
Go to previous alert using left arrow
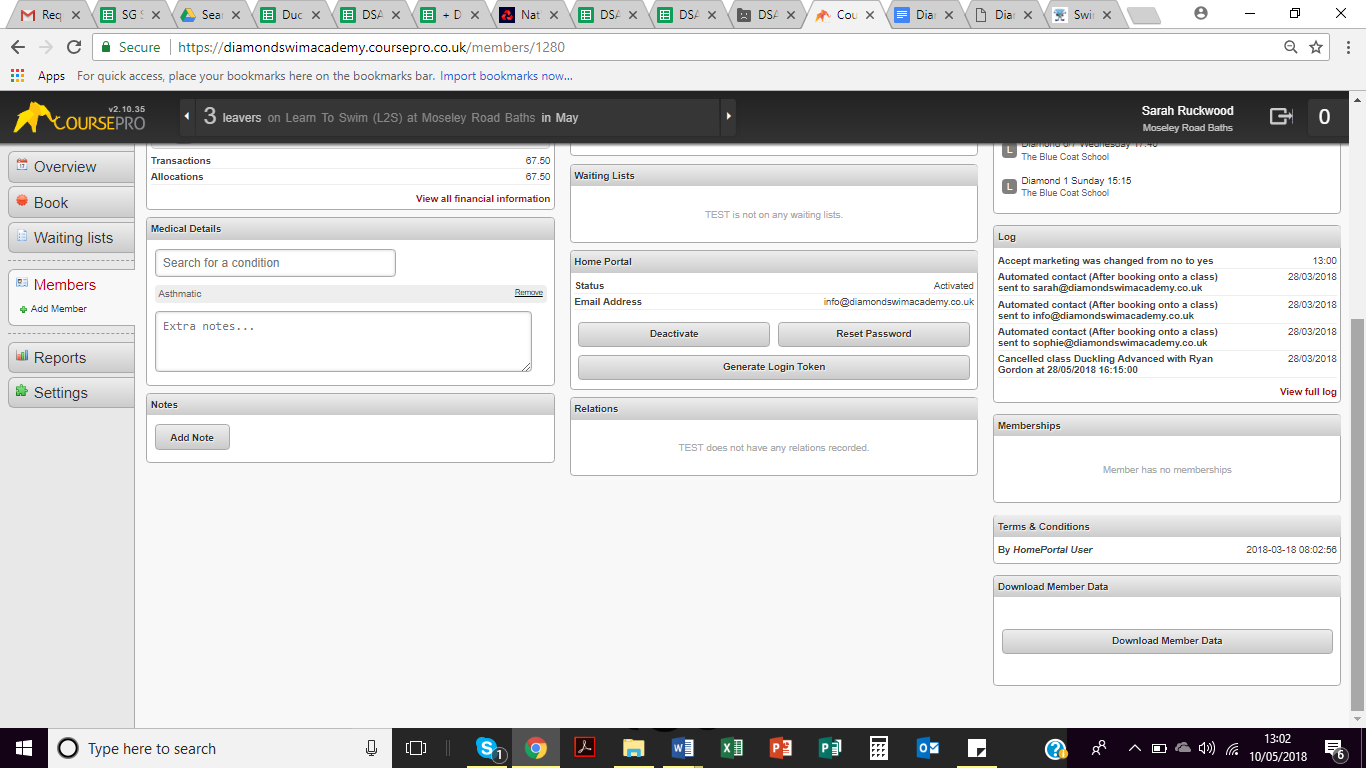click(x=187, y=117)
